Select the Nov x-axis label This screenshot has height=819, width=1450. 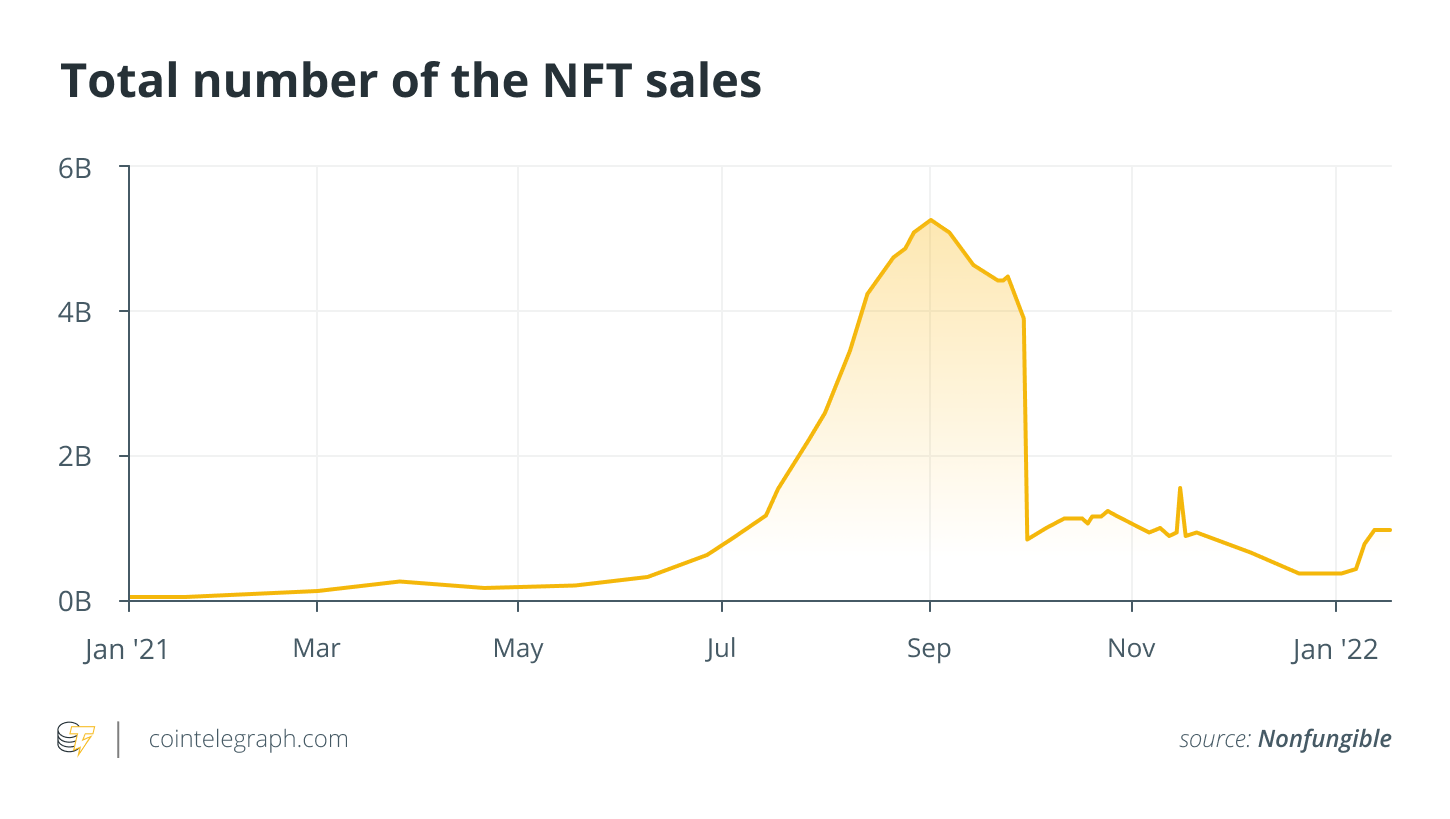[1131, 649]
